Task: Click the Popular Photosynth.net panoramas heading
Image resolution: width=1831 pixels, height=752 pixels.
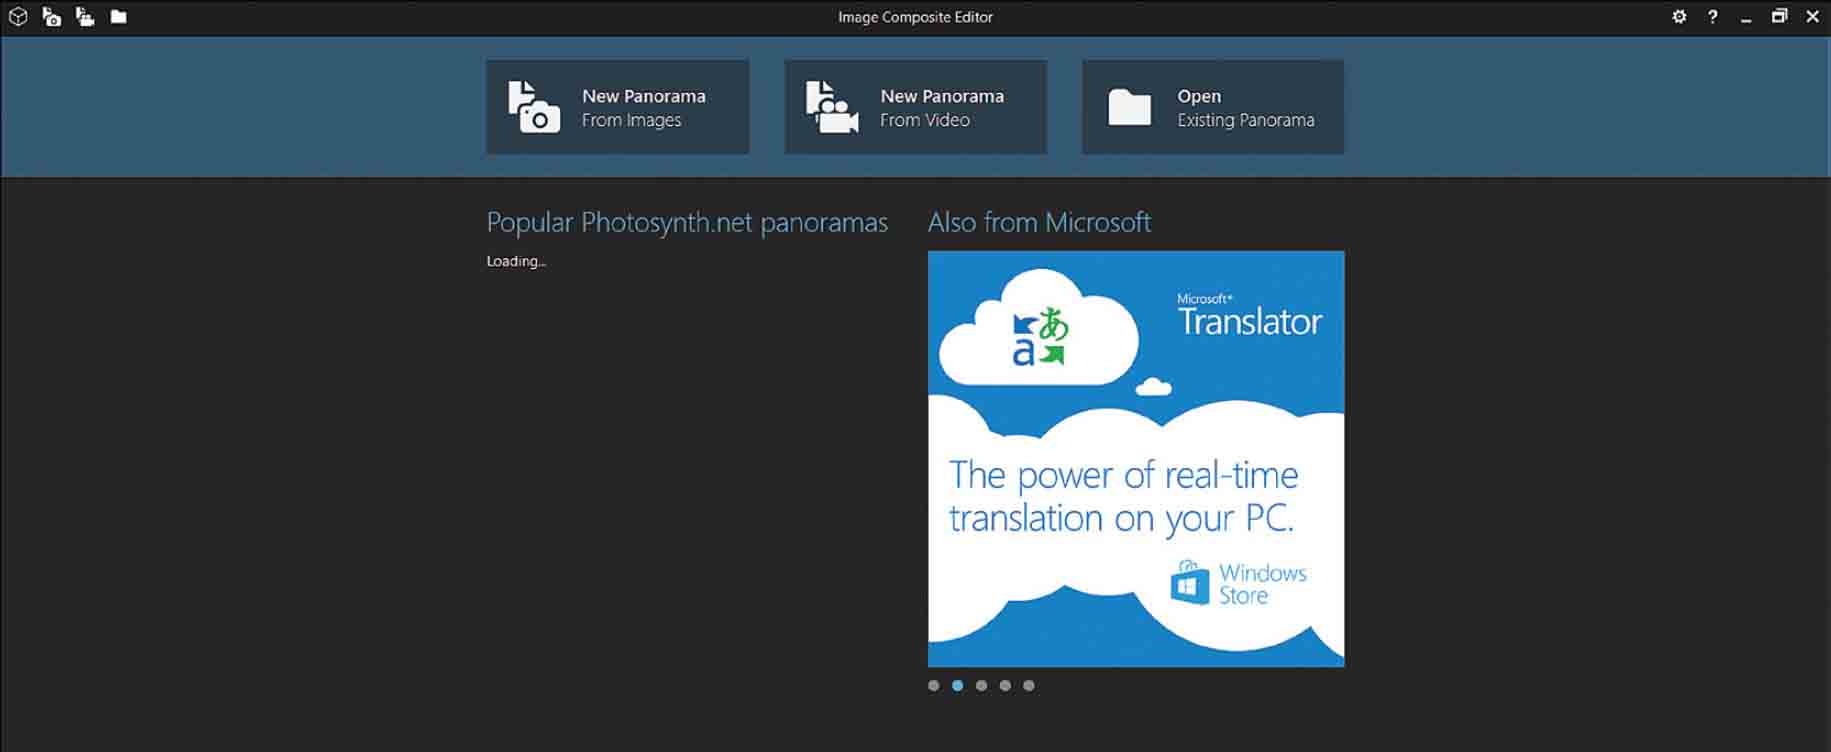Action: pos(687,222)
